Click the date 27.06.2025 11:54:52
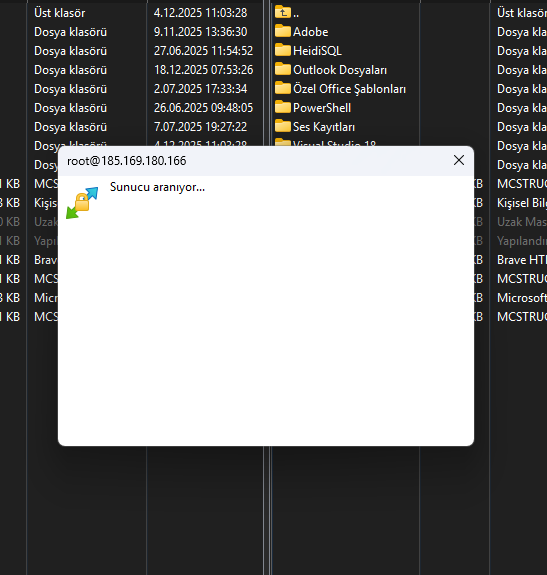This screenshot has width=547, height=575. click(x=203, y=51)
